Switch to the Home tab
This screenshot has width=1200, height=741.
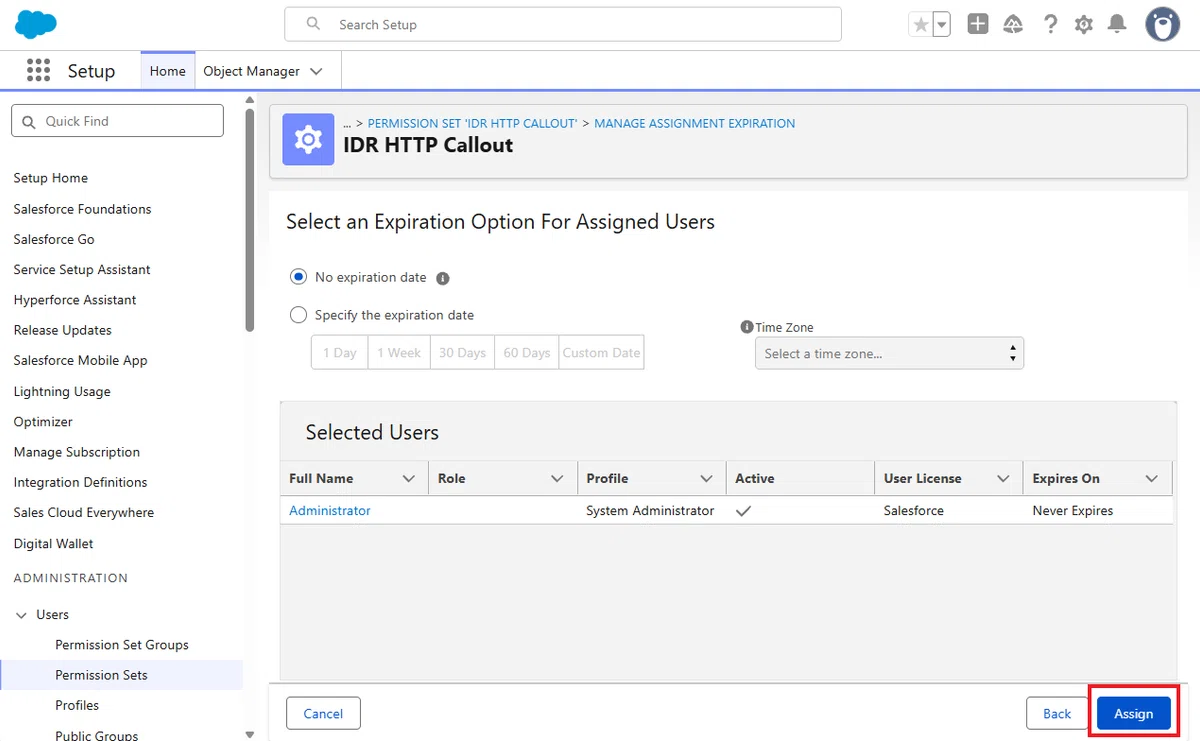click(167, 71)
